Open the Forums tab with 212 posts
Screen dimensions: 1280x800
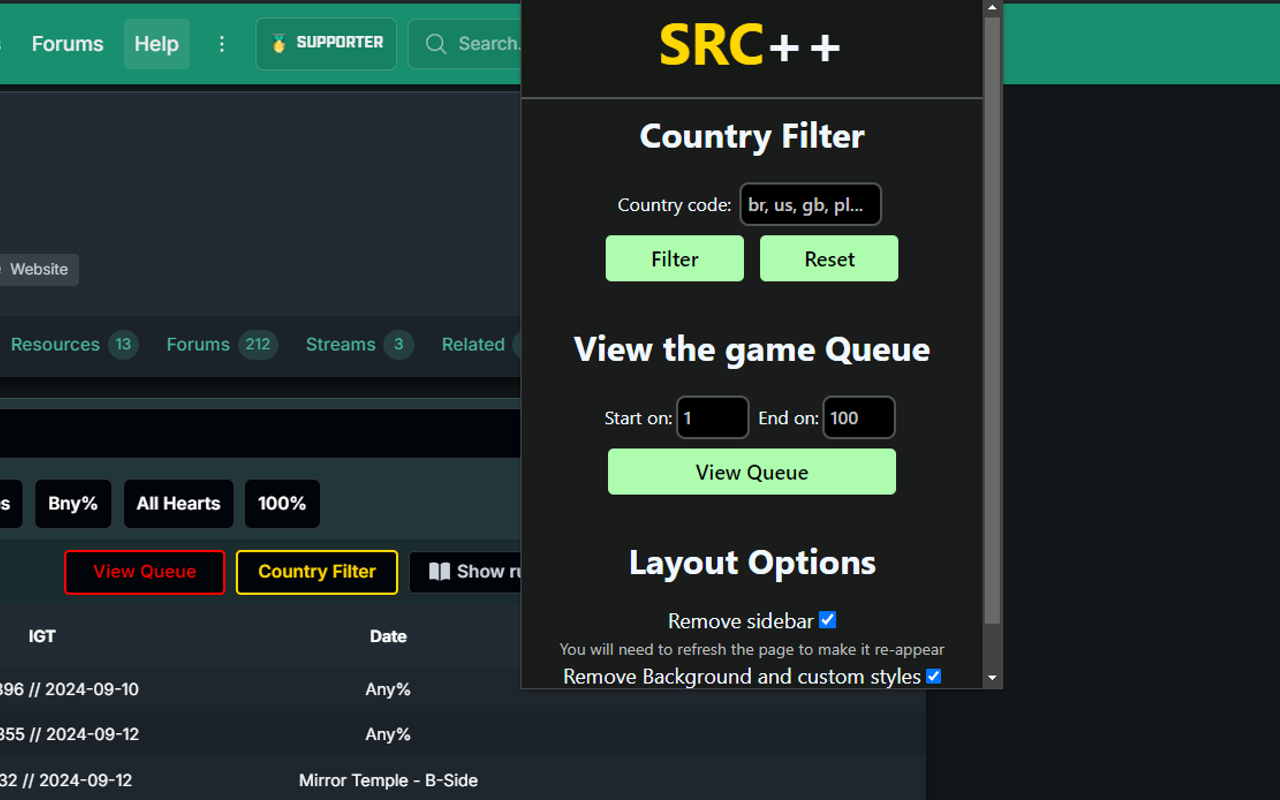tap(198, 344)
